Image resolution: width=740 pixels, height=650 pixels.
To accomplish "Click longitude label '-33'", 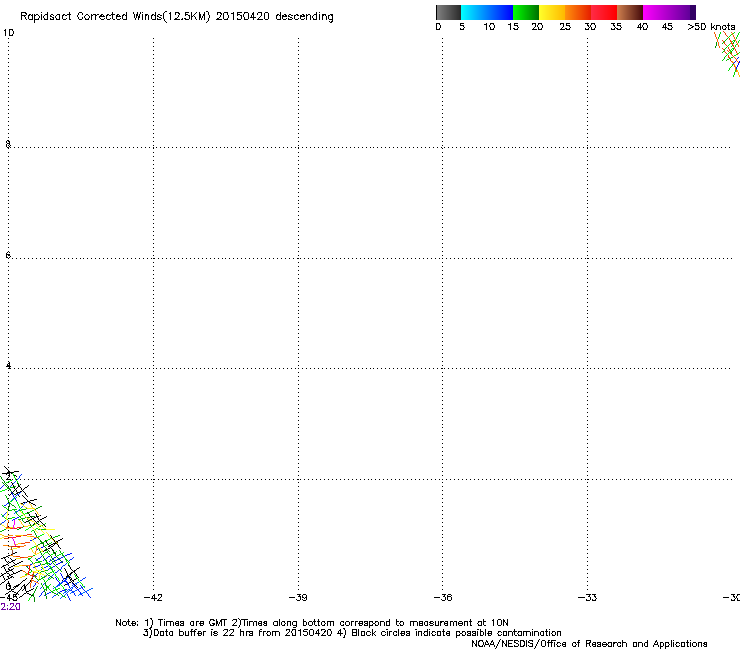I will [587, 598].
